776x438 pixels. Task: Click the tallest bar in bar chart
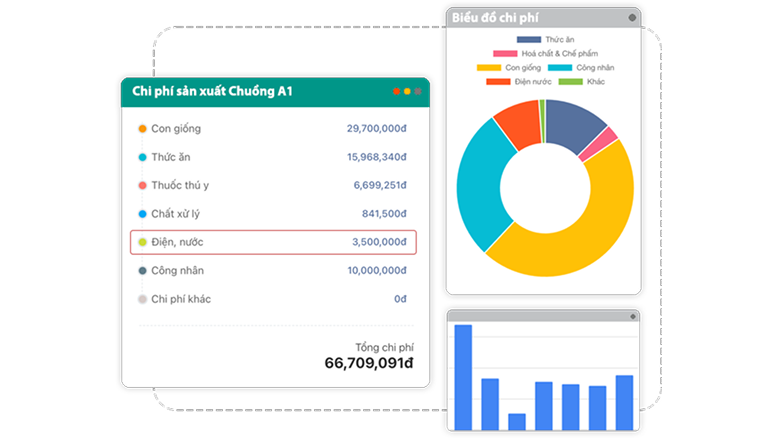click(463, 376)
